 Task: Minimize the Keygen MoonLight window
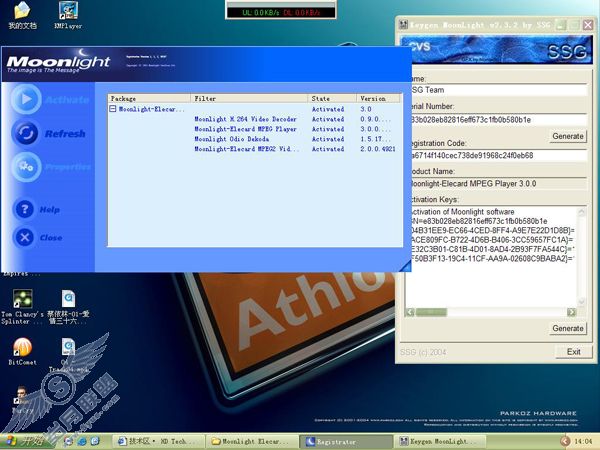[561, 25]
